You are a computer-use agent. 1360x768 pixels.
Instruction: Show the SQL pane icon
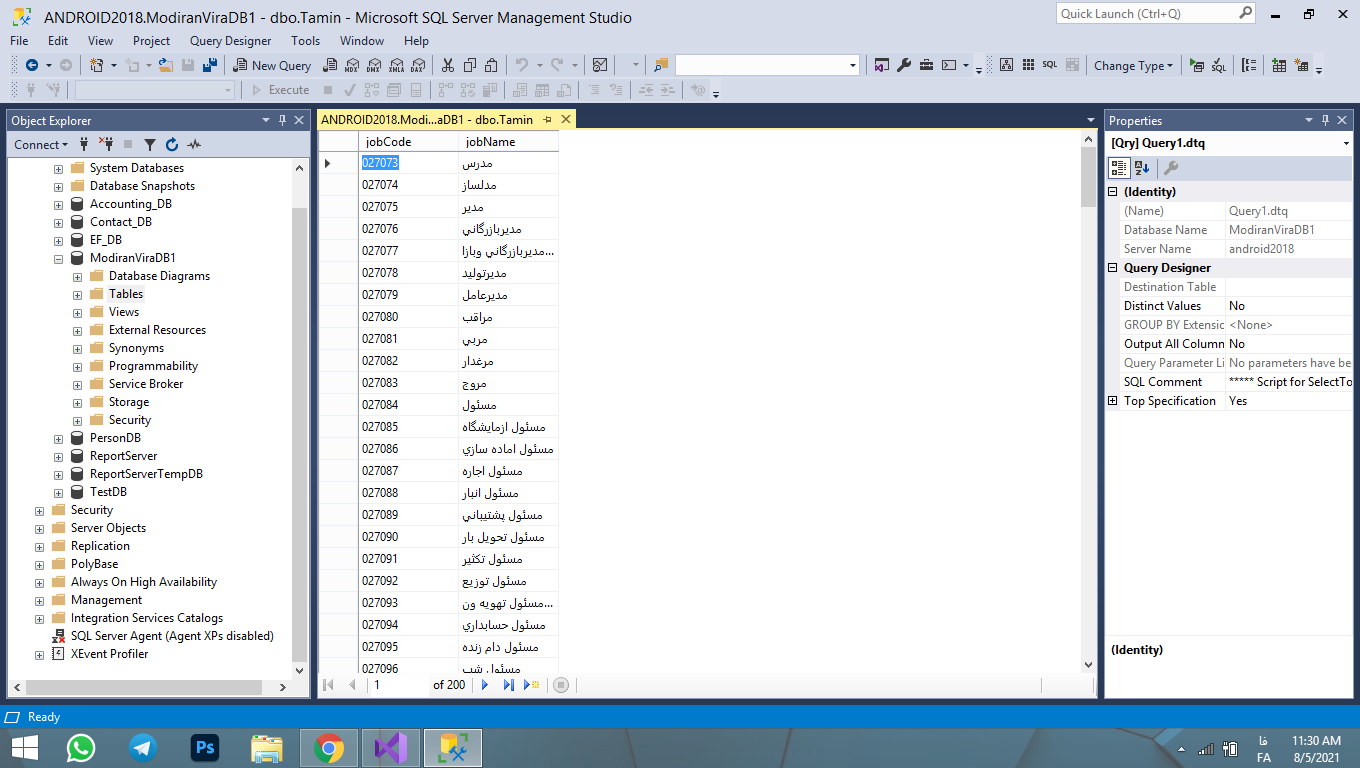[1050, 65]
